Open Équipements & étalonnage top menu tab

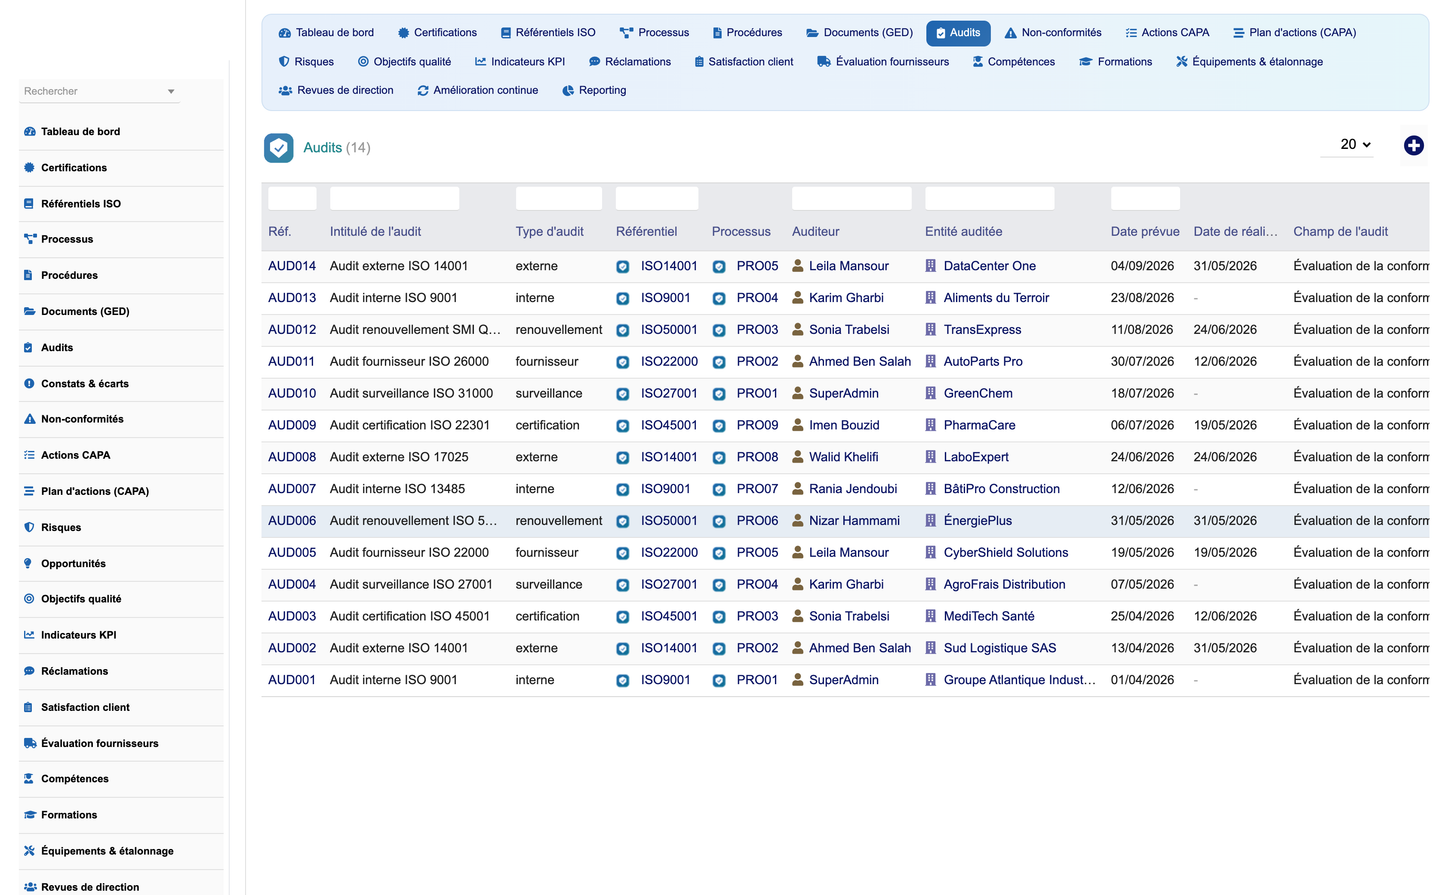pyautogui.click(x=1249, y=62)
